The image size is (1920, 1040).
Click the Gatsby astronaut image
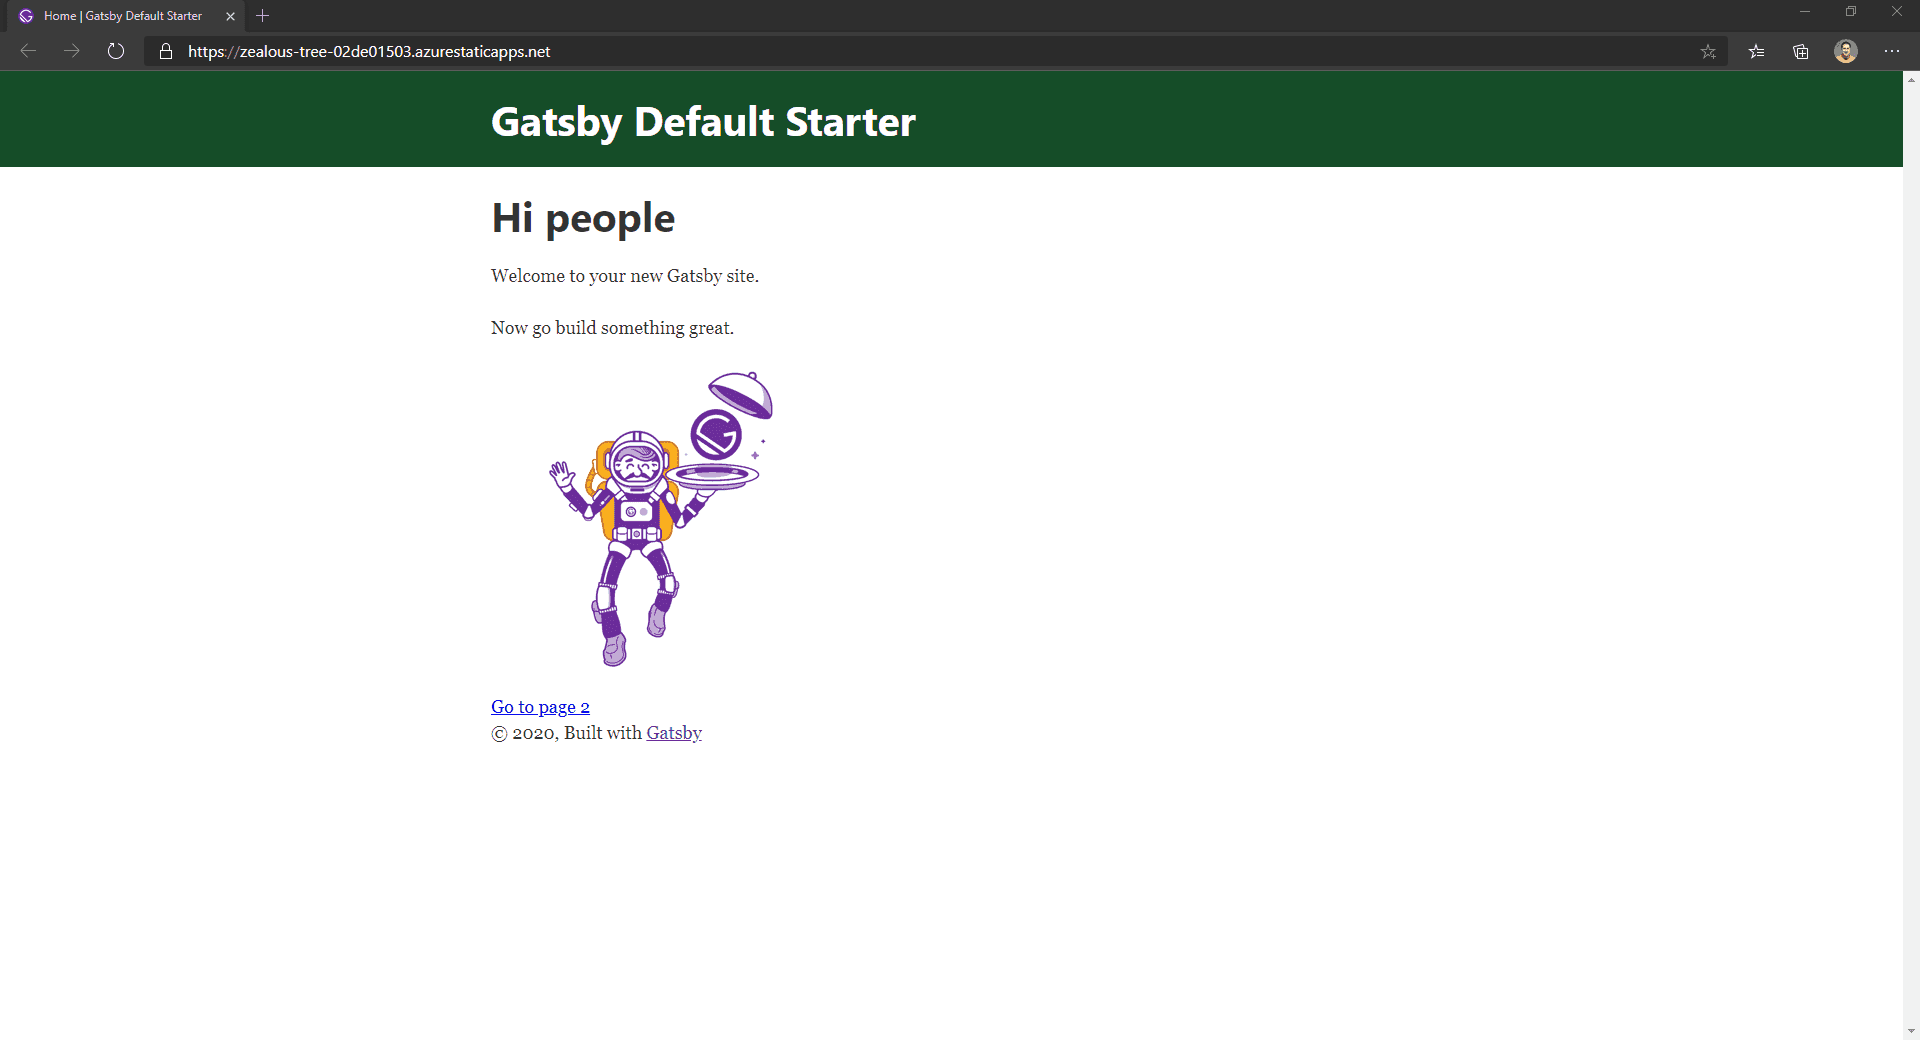(661, 519)
